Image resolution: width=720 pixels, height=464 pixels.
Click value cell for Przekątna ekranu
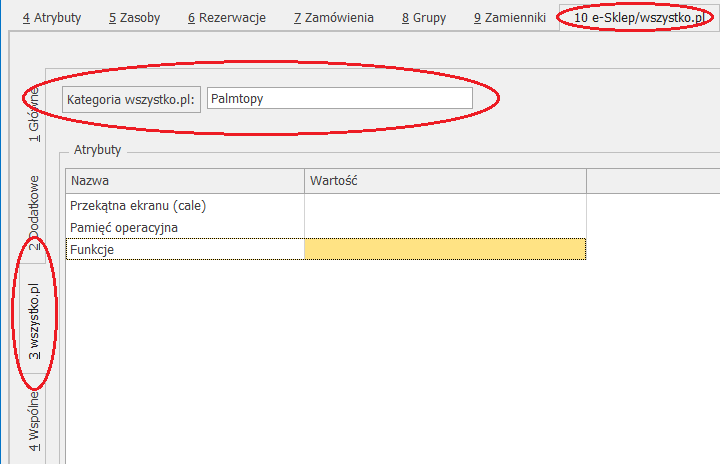(x=445, y=205)
